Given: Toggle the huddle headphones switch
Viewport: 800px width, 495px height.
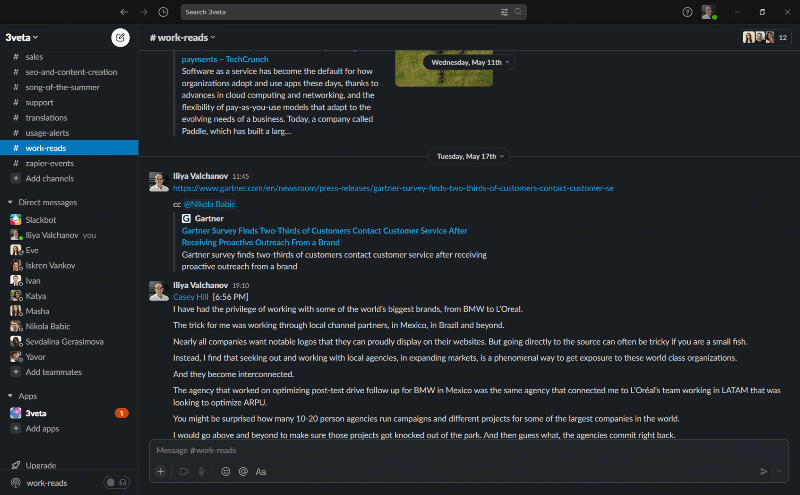Looking at the screenshot, I should point(116,482).
